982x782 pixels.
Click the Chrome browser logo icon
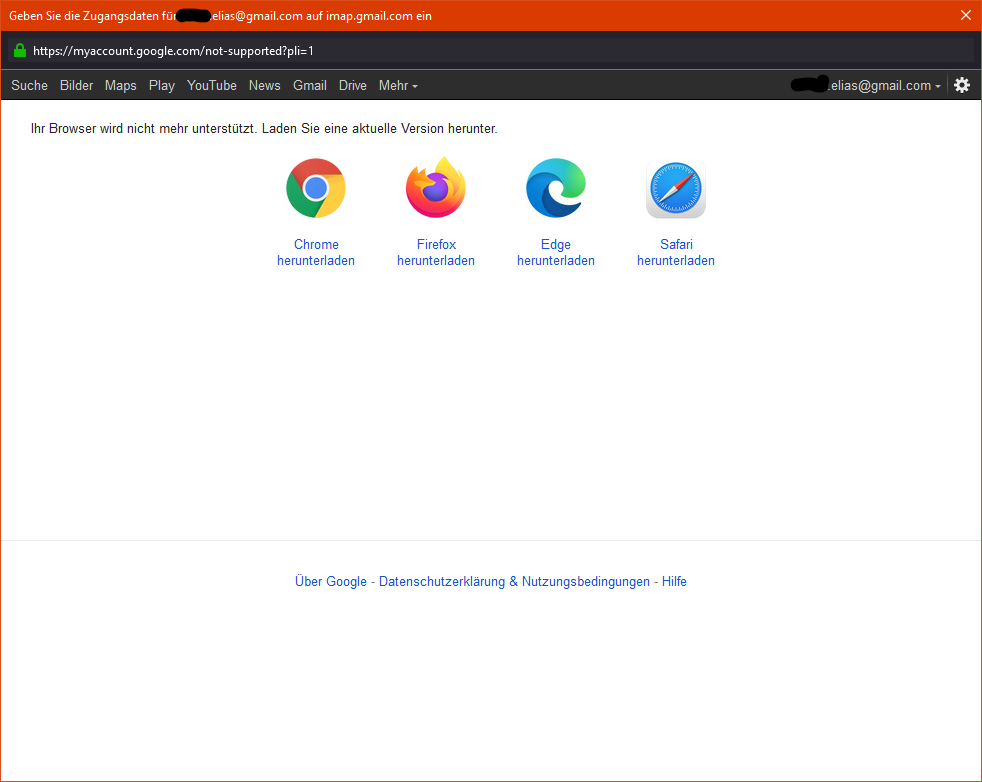tap(316, 188)
